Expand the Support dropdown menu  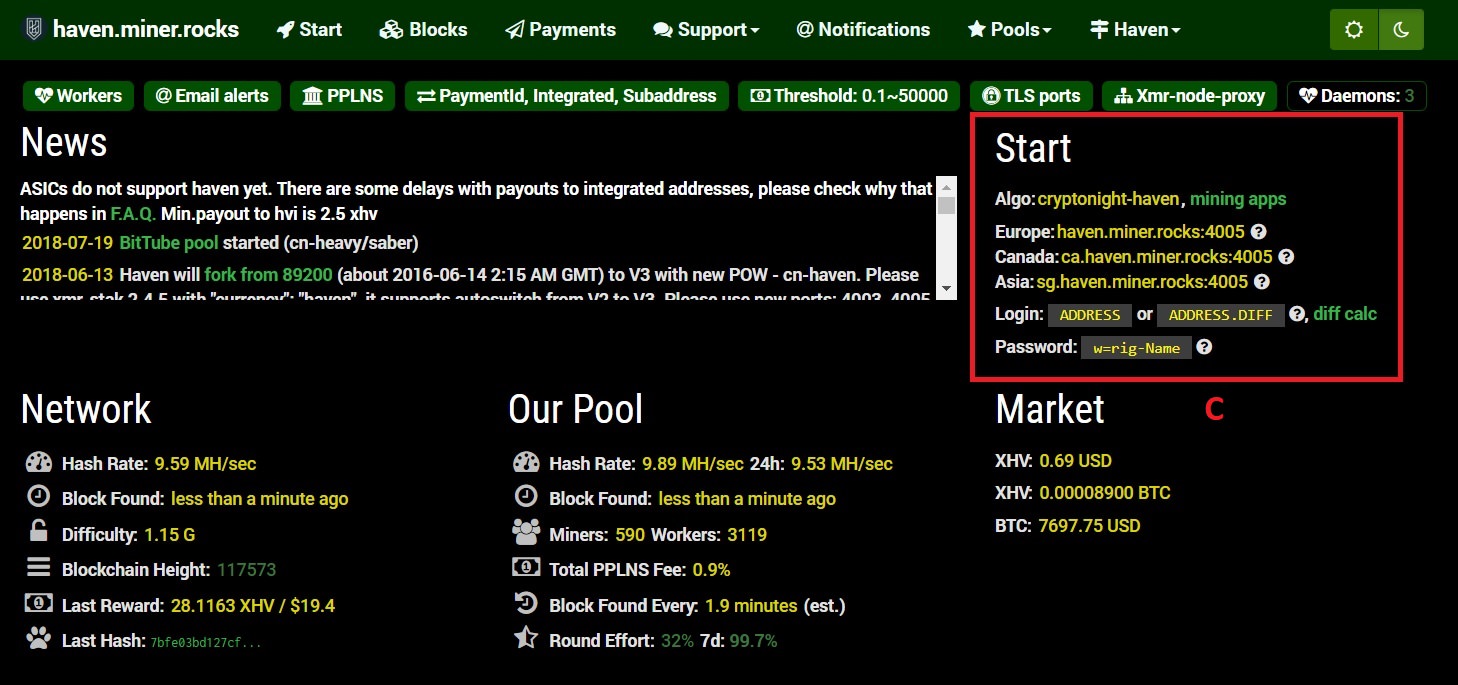pos(706,30)
